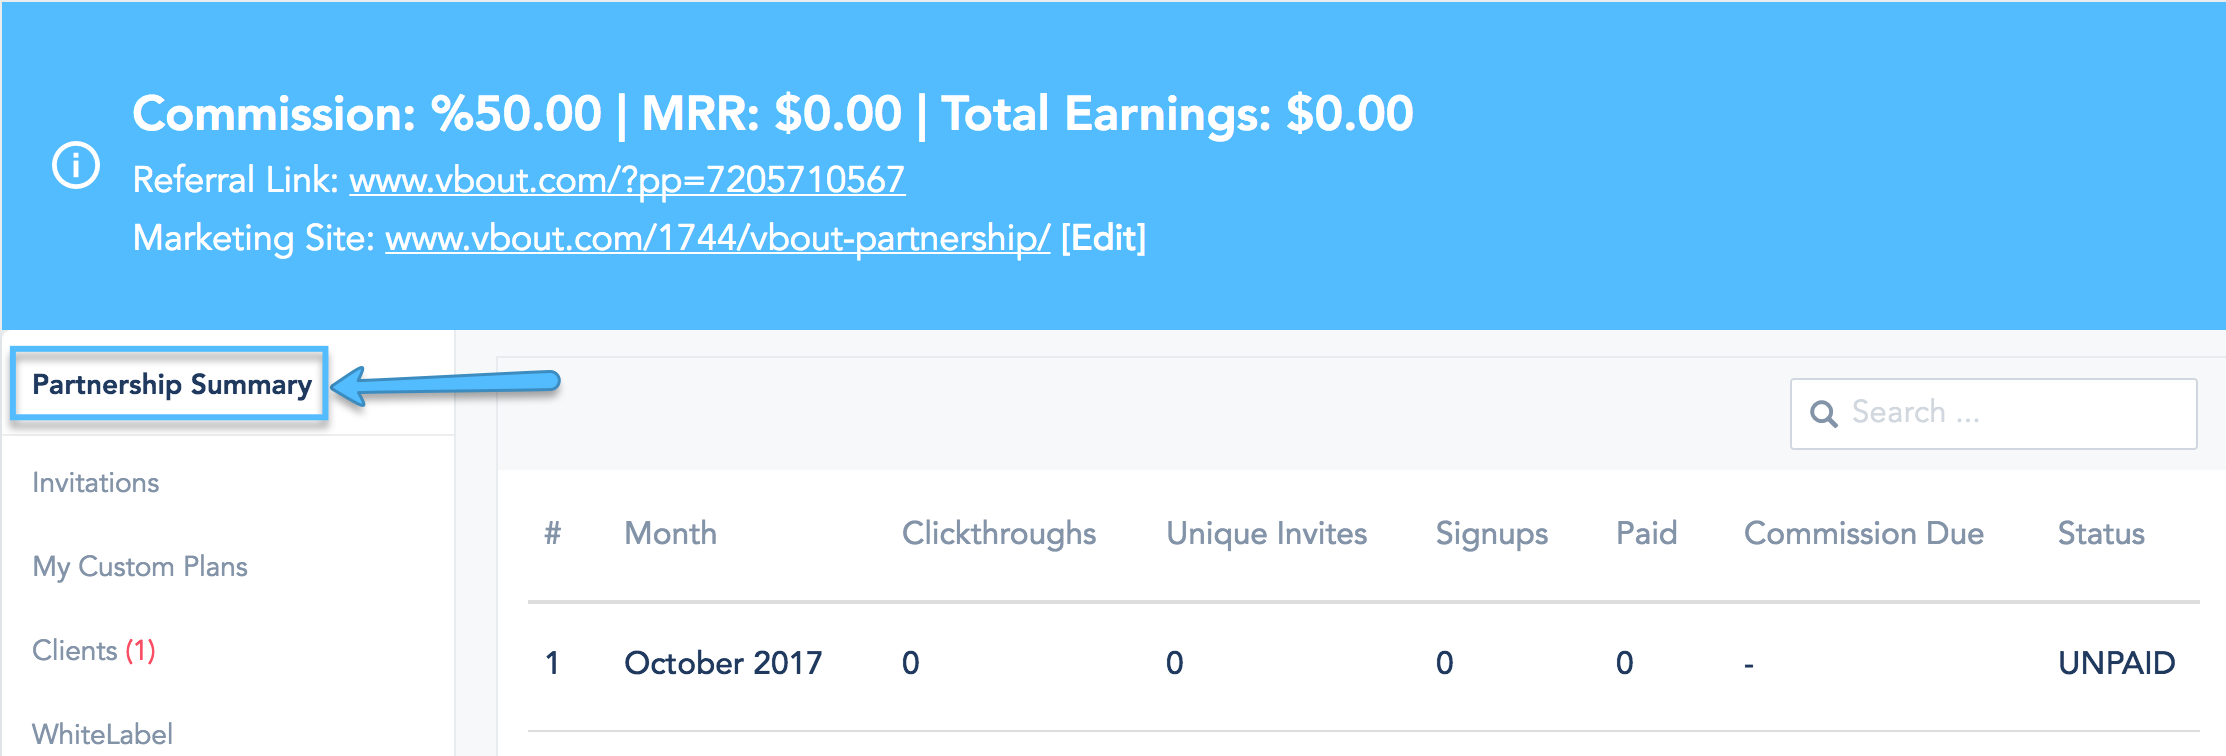Sort by Commission Due column header

click(1864, 533)
